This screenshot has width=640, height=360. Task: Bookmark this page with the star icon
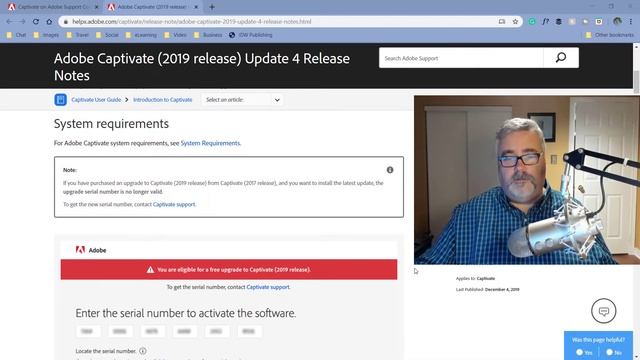coord(515,22)
